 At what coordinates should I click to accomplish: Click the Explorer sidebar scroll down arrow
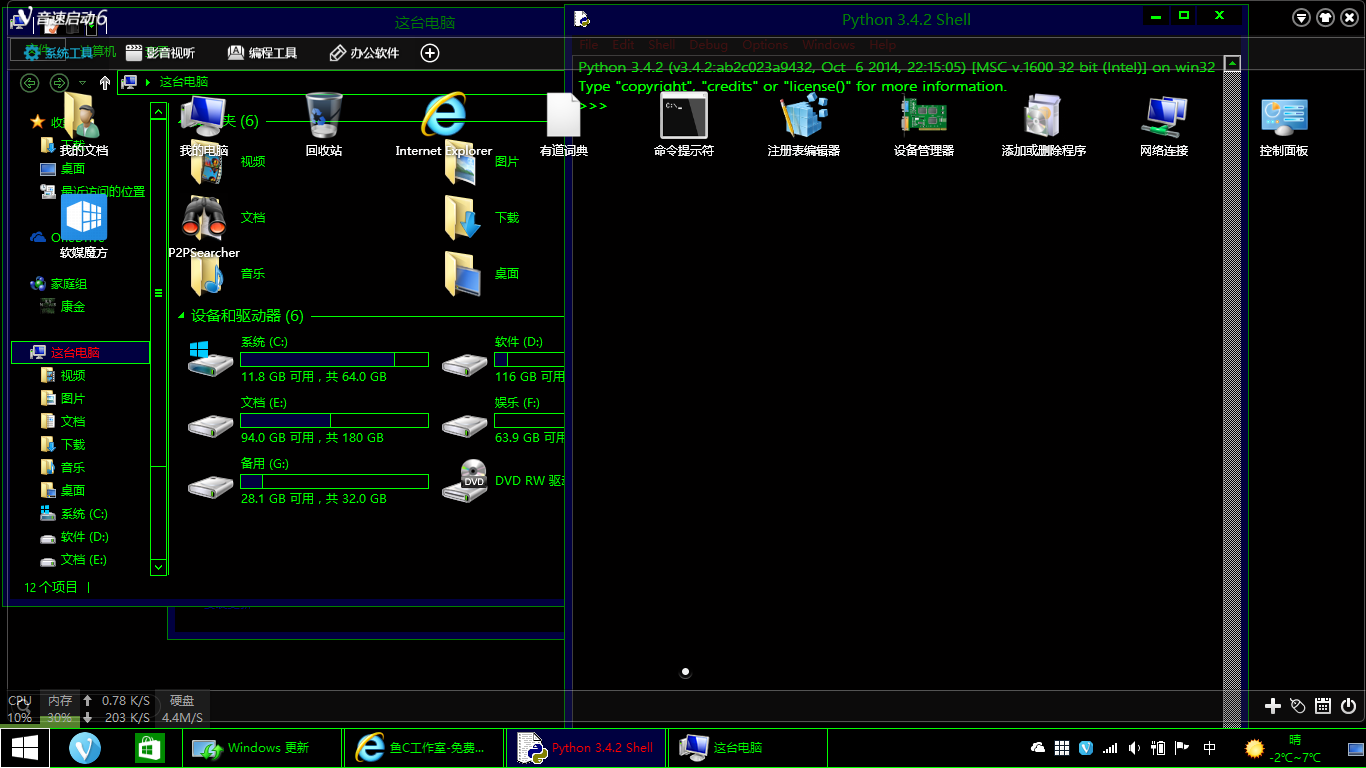(158, 567)
